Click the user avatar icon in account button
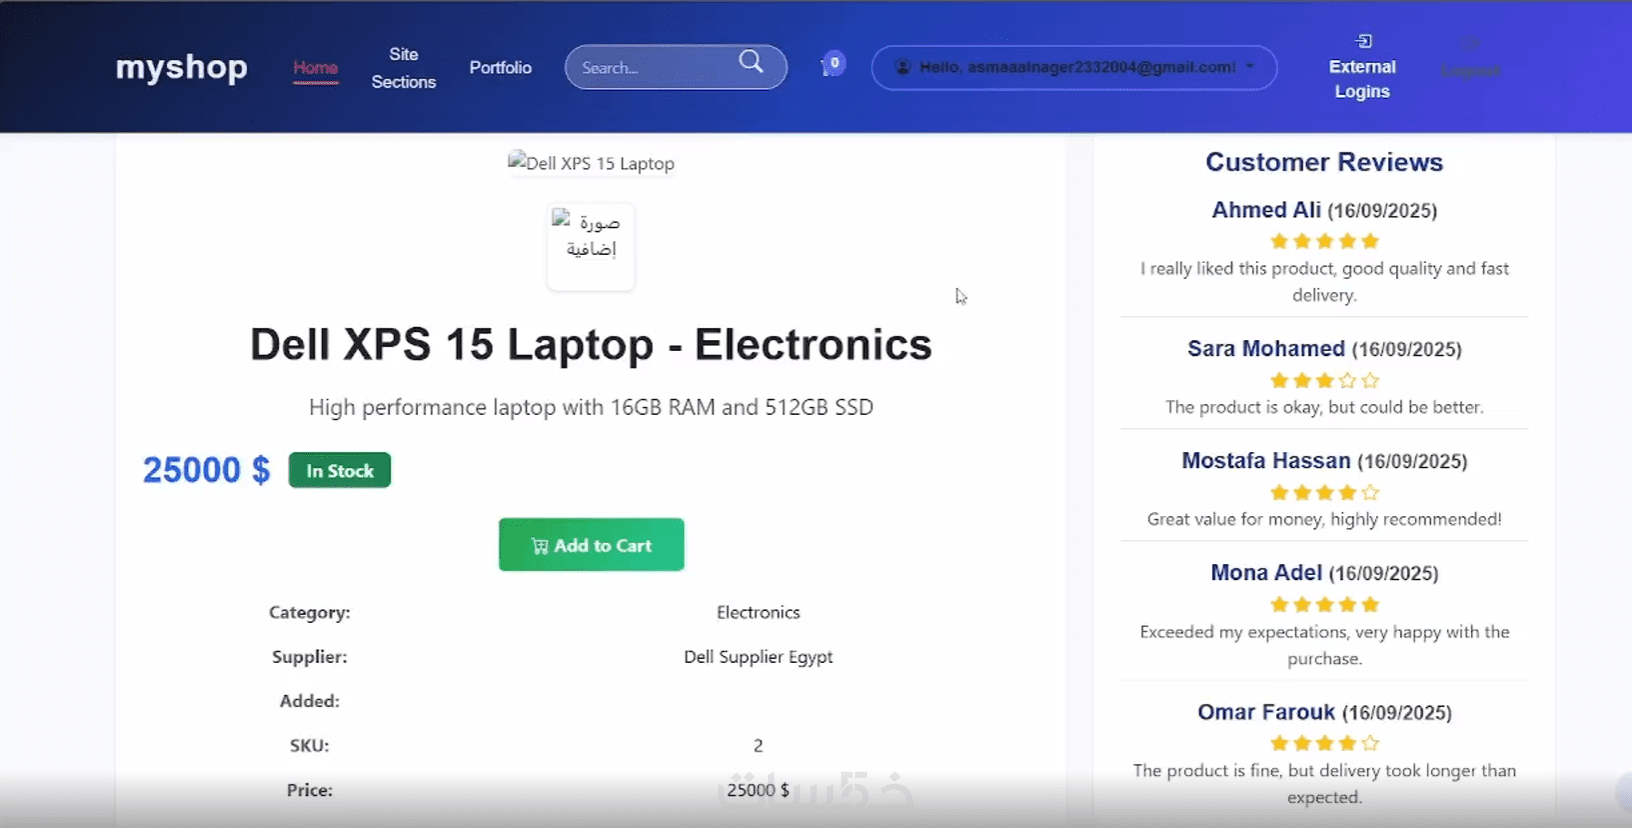 tap(902, 67)
